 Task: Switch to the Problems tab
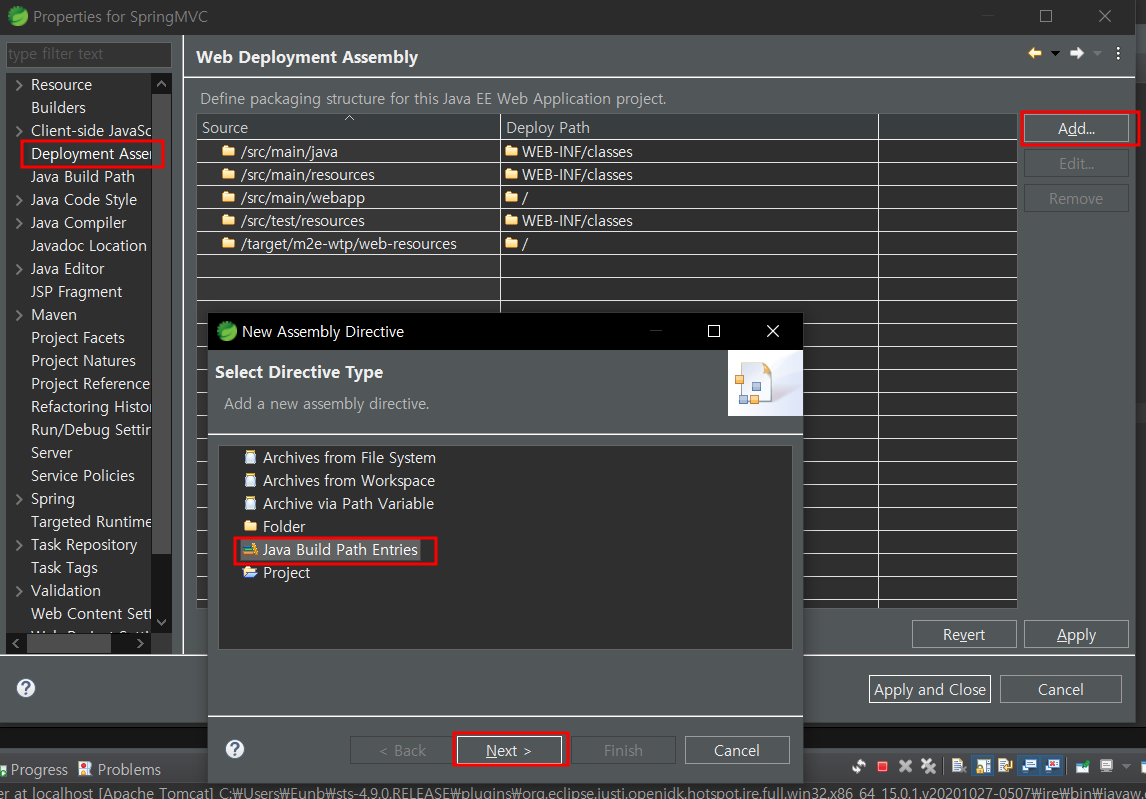(x=119, y=769)
